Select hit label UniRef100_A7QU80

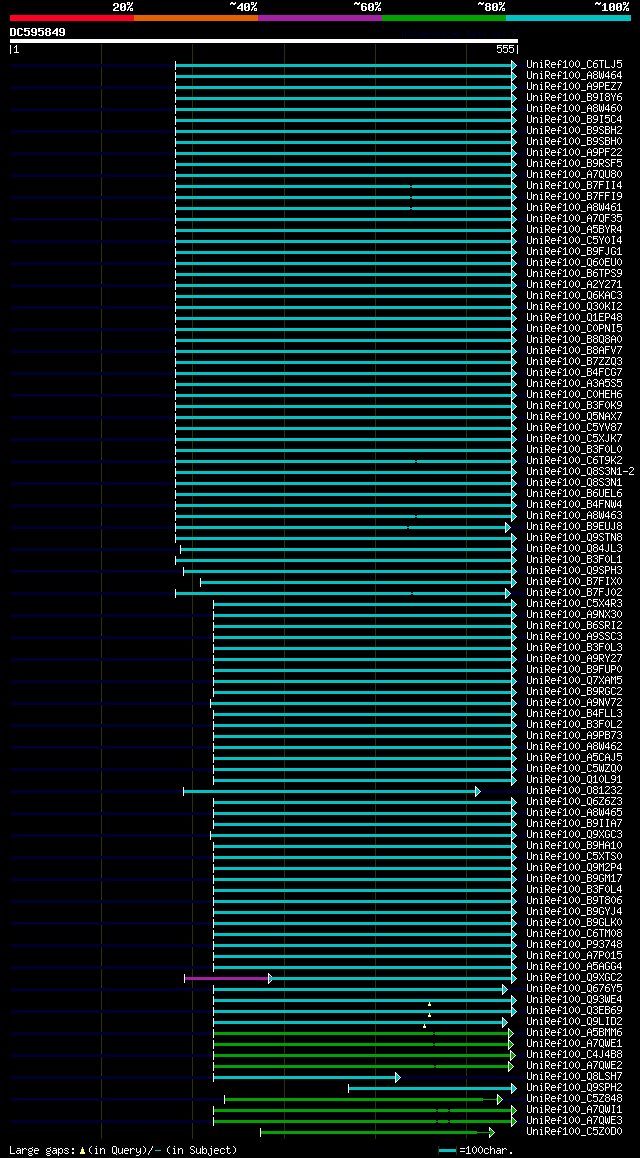[574, 174]
